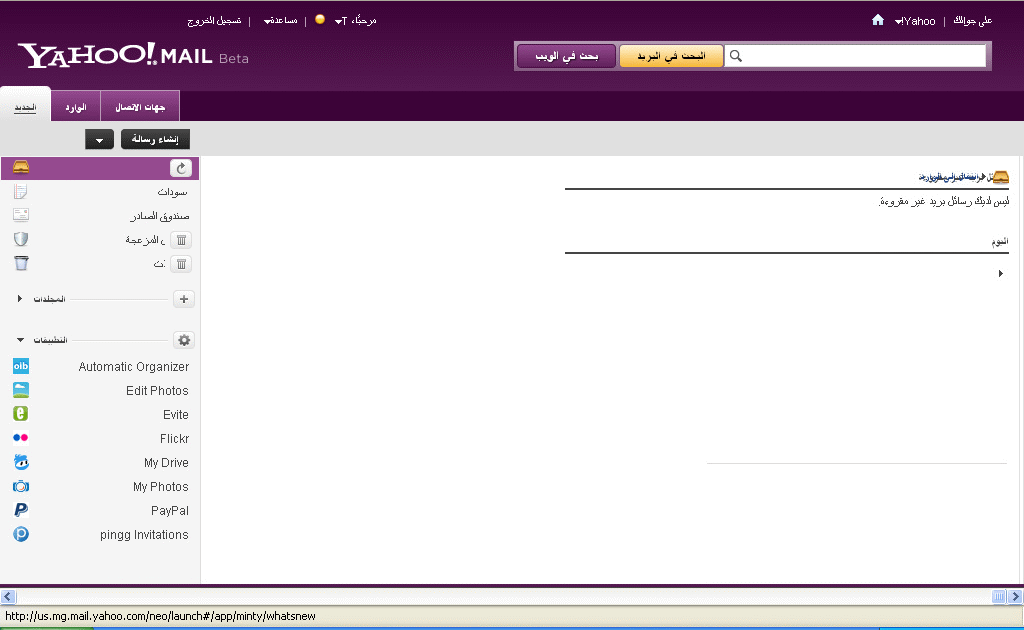Click the horizontal scrollbar thumb
The height and width of the screenshot is (630, 1024).
coord(999,596)
